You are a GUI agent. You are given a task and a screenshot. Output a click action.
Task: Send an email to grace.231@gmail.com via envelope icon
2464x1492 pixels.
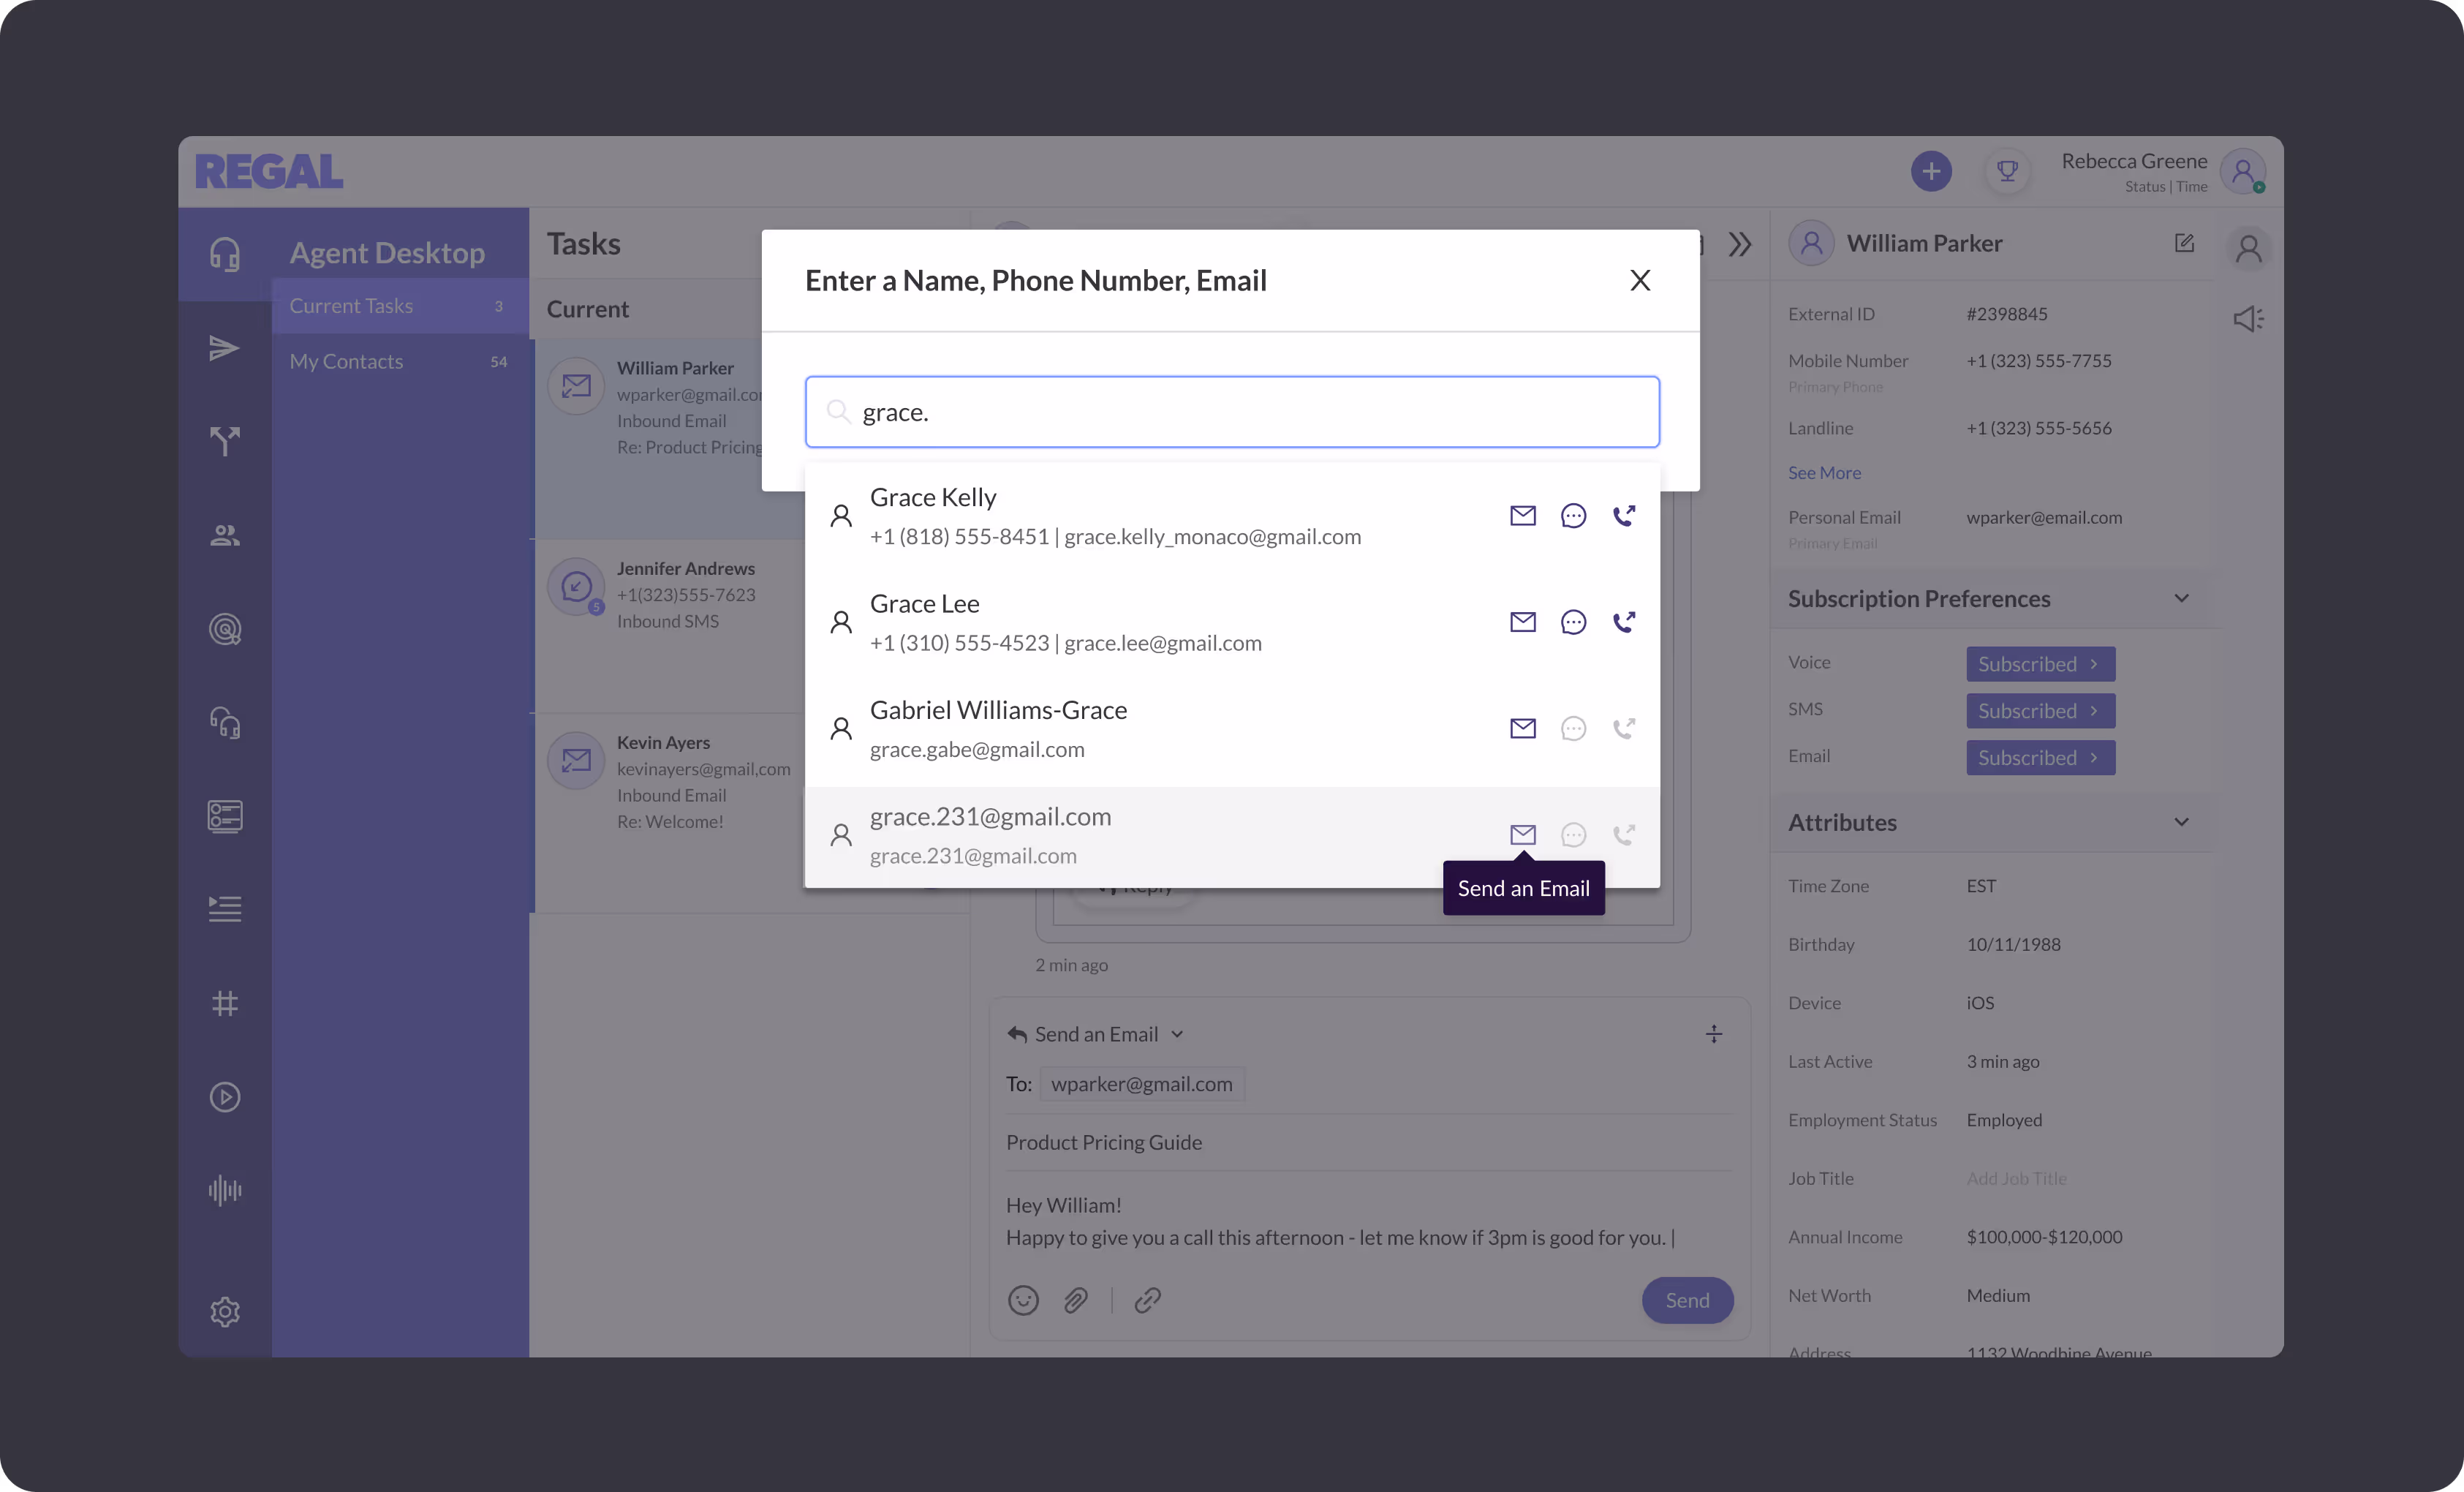1522,834
